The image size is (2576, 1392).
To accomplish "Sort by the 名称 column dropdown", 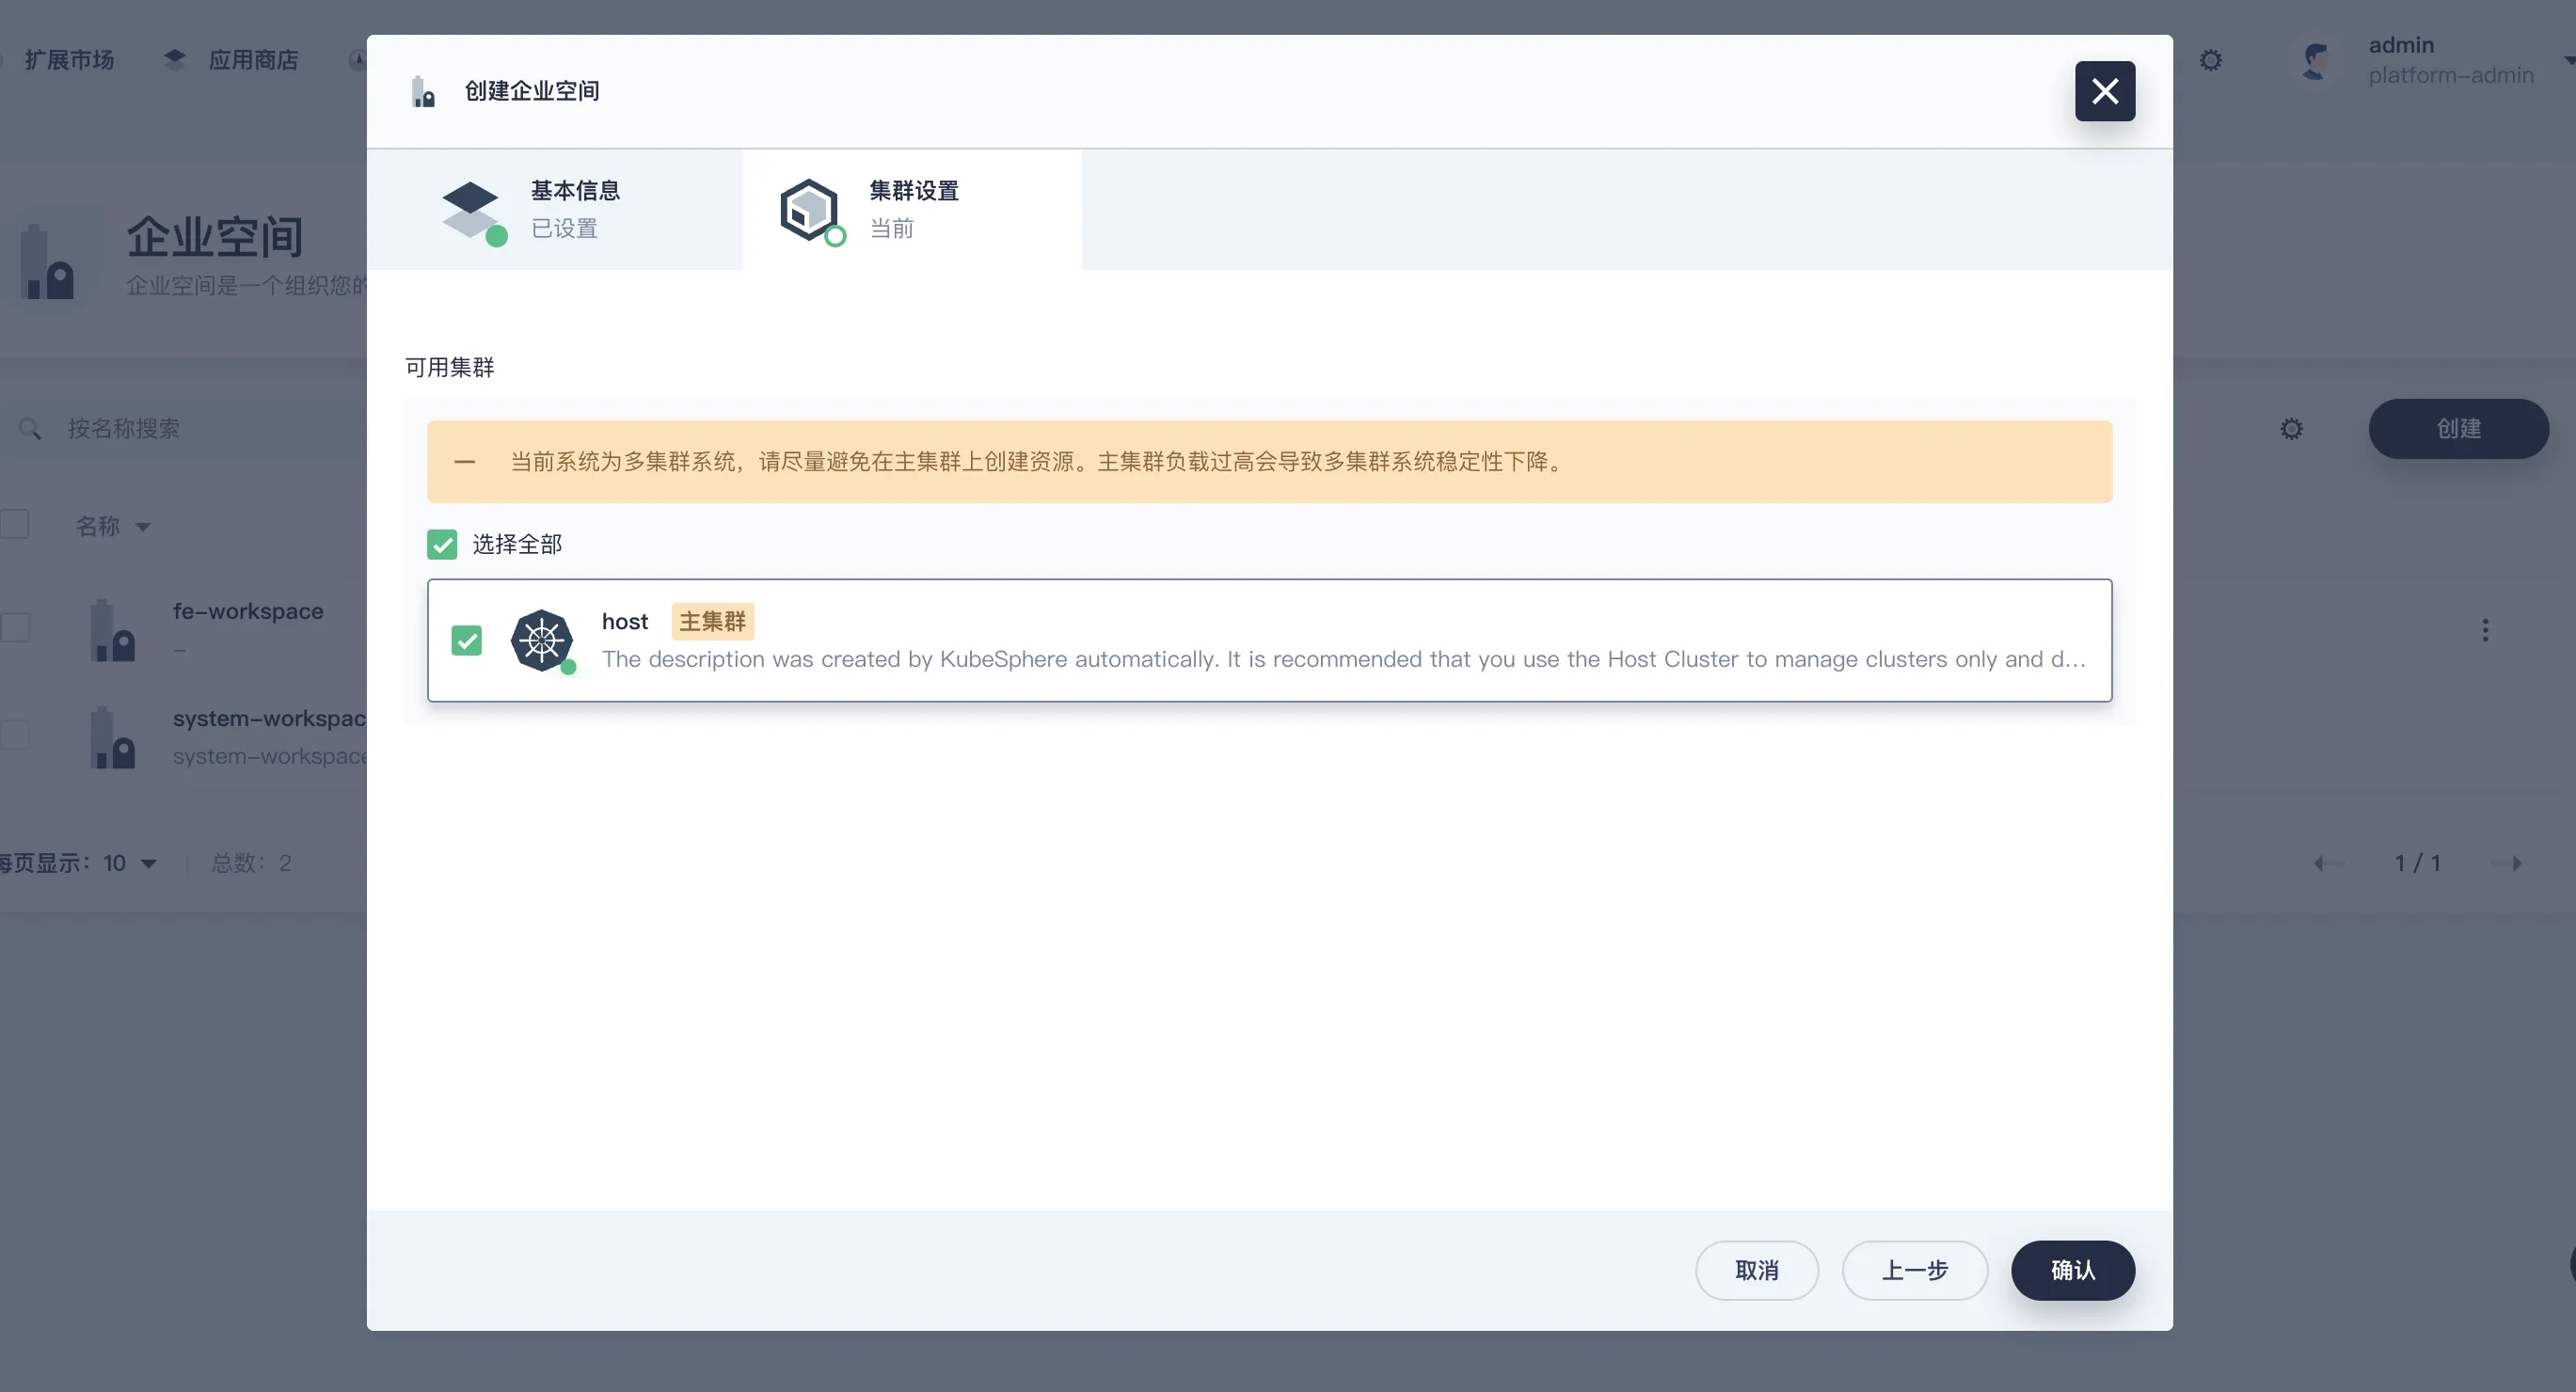I will 112,526.
